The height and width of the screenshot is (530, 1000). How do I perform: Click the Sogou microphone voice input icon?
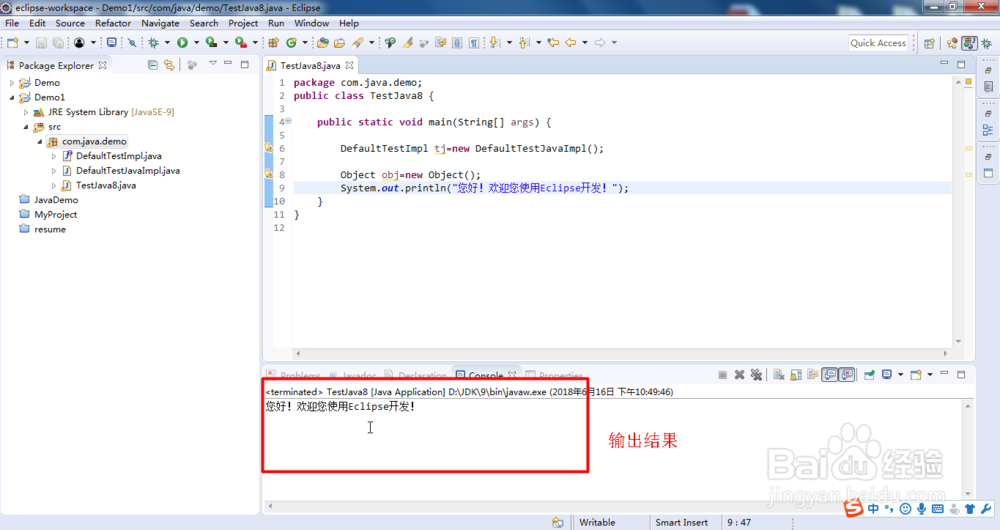(922, 508)
